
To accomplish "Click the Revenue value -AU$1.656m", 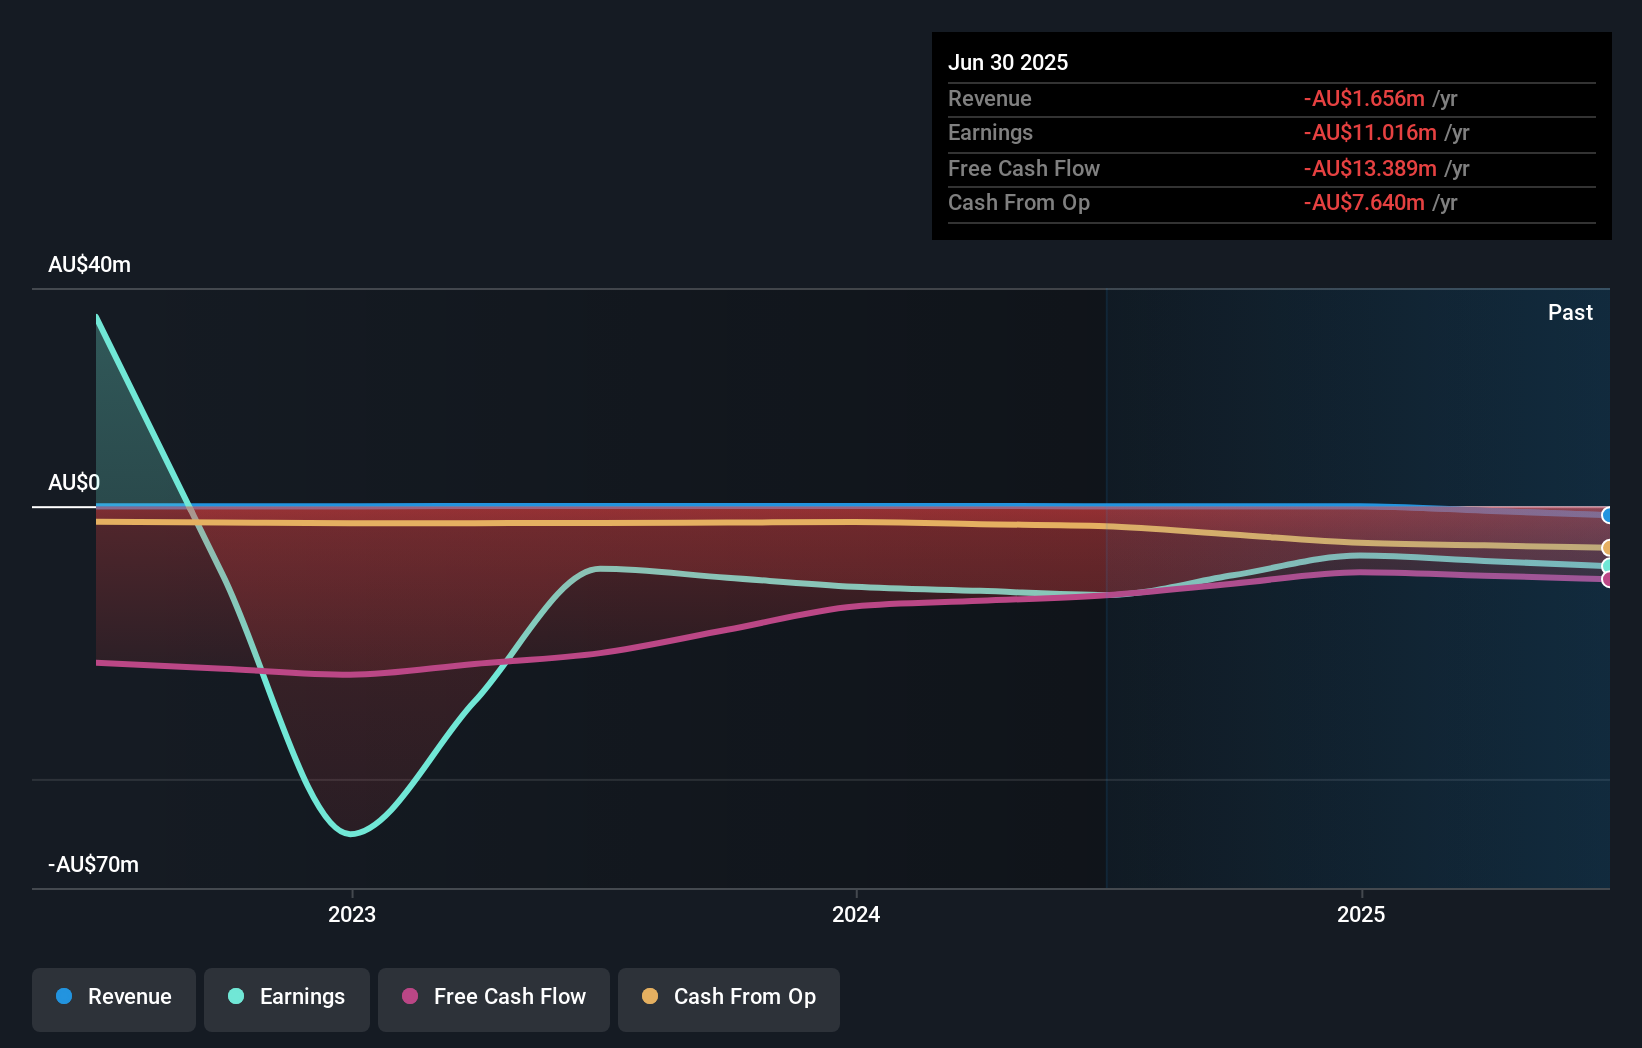I will 1364,99.
